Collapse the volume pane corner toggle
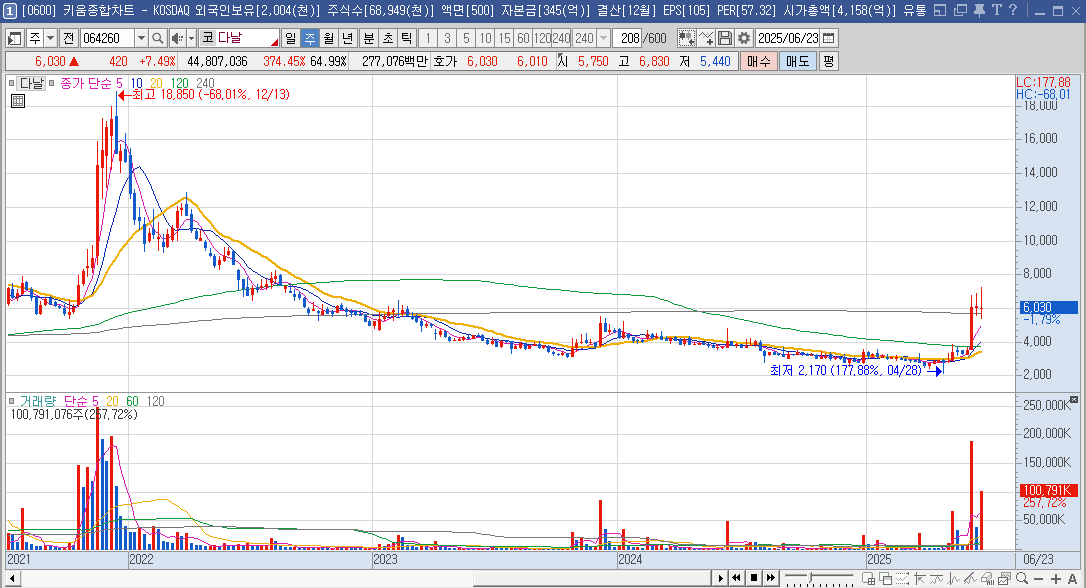1086x588 pixels. pos(1074,400)
